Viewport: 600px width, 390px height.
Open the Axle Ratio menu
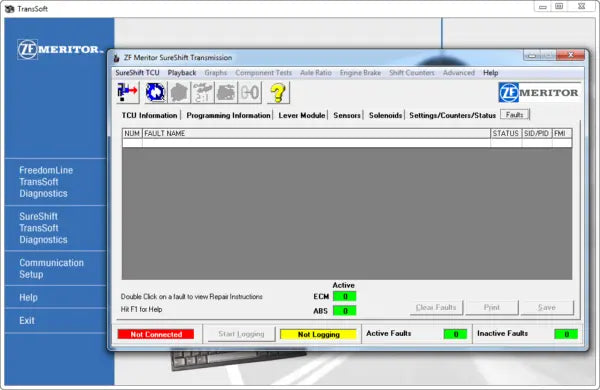[316, 73]
